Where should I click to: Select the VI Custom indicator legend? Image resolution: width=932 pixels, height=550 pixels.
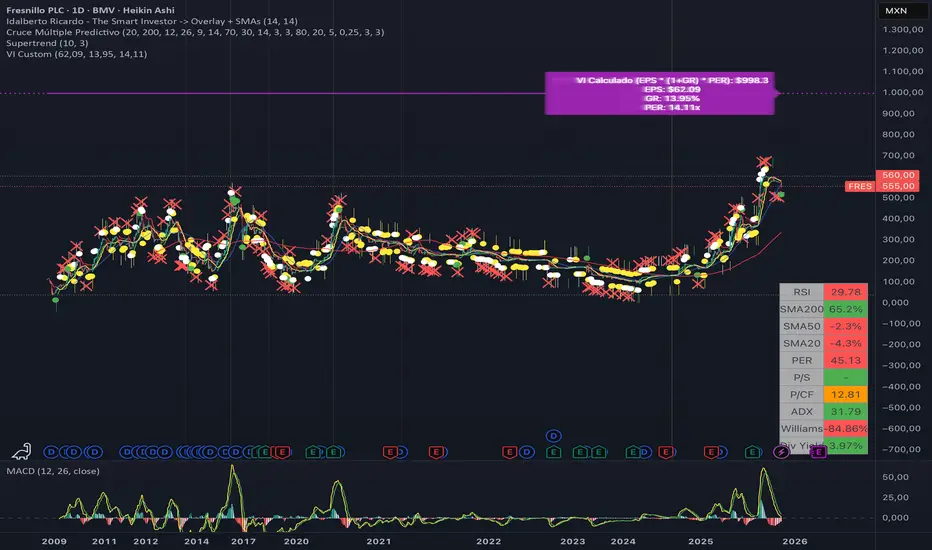pos(76,54)
